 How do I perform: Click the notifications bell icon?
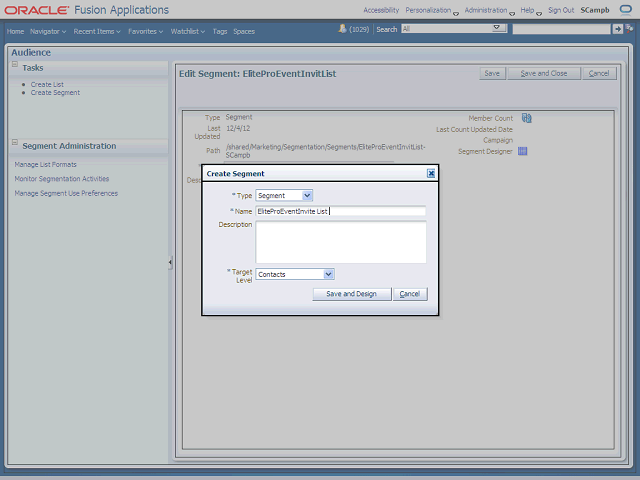[x=342, y=29]
